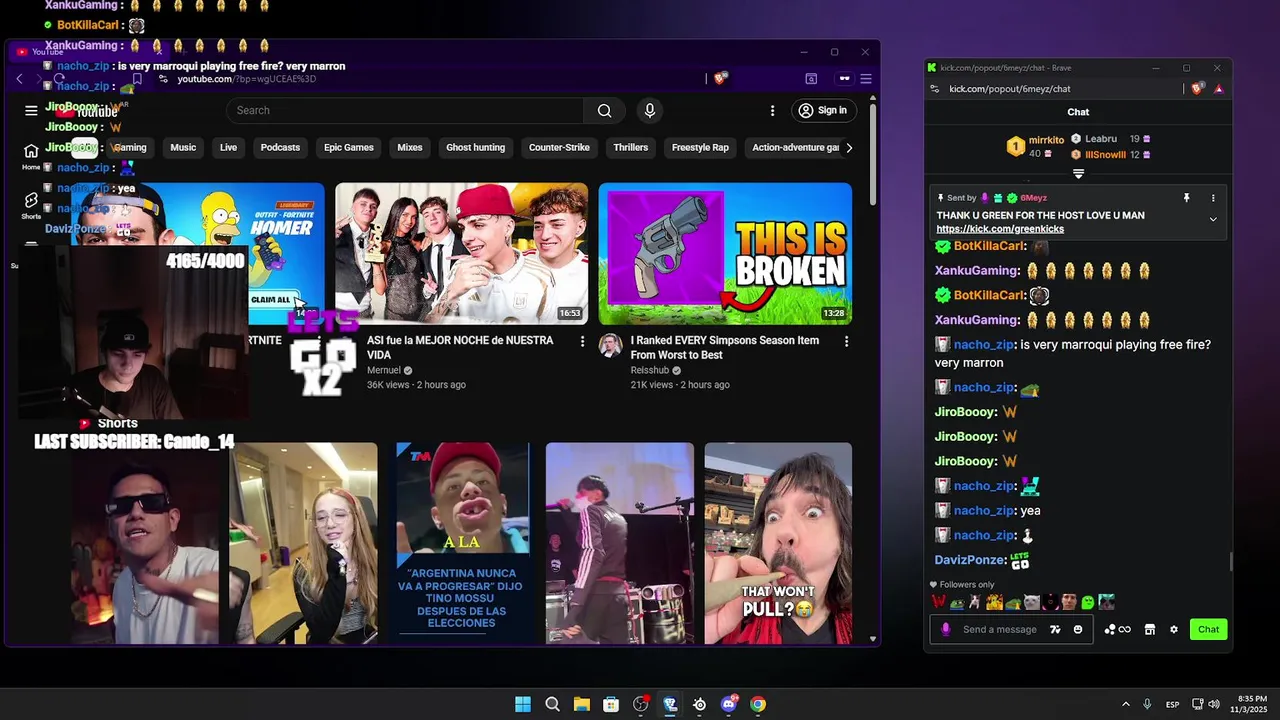Open the ARGENTINA NUNCA VA A PROGRESAR short
Image resolution: width=1280 pixels, height=720 pixels.
point(461,543)
